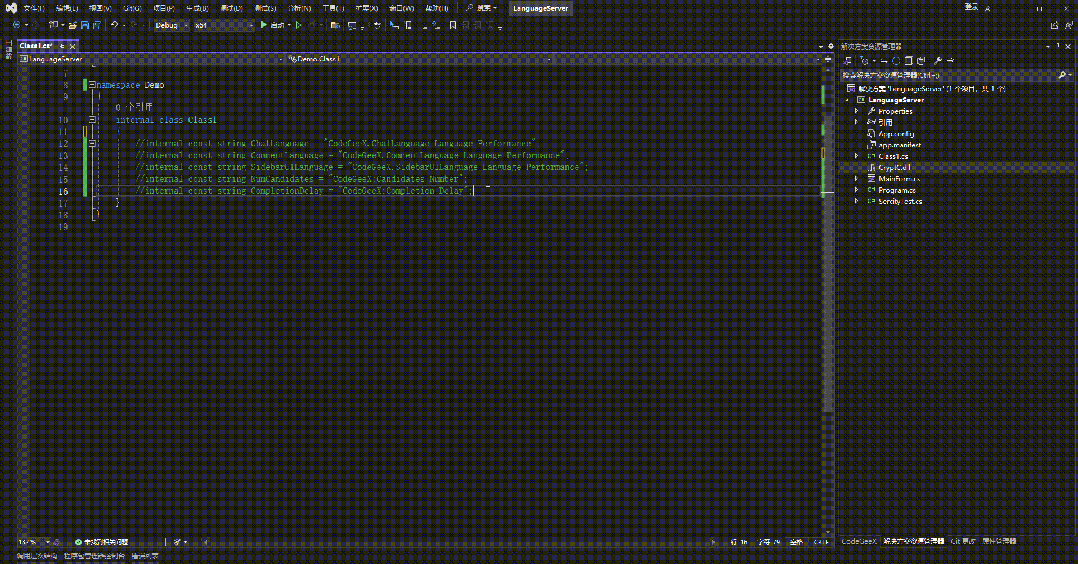Click the properties wrench icon in Solution Explorer
Screen dimensions: 1078x564
point(938,61)
